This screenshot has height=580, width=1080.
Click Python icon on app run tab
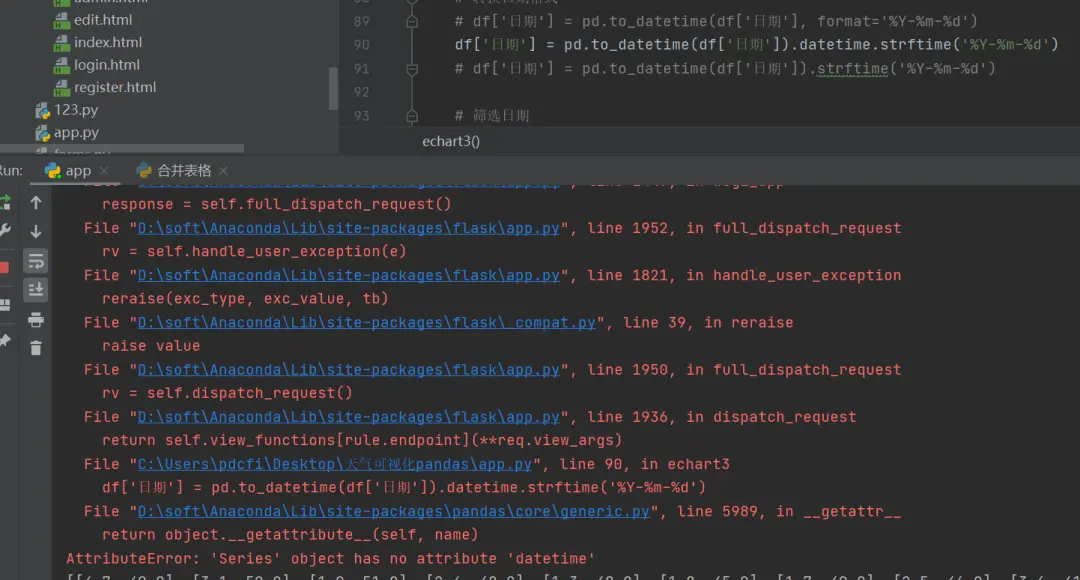[52, 171]
